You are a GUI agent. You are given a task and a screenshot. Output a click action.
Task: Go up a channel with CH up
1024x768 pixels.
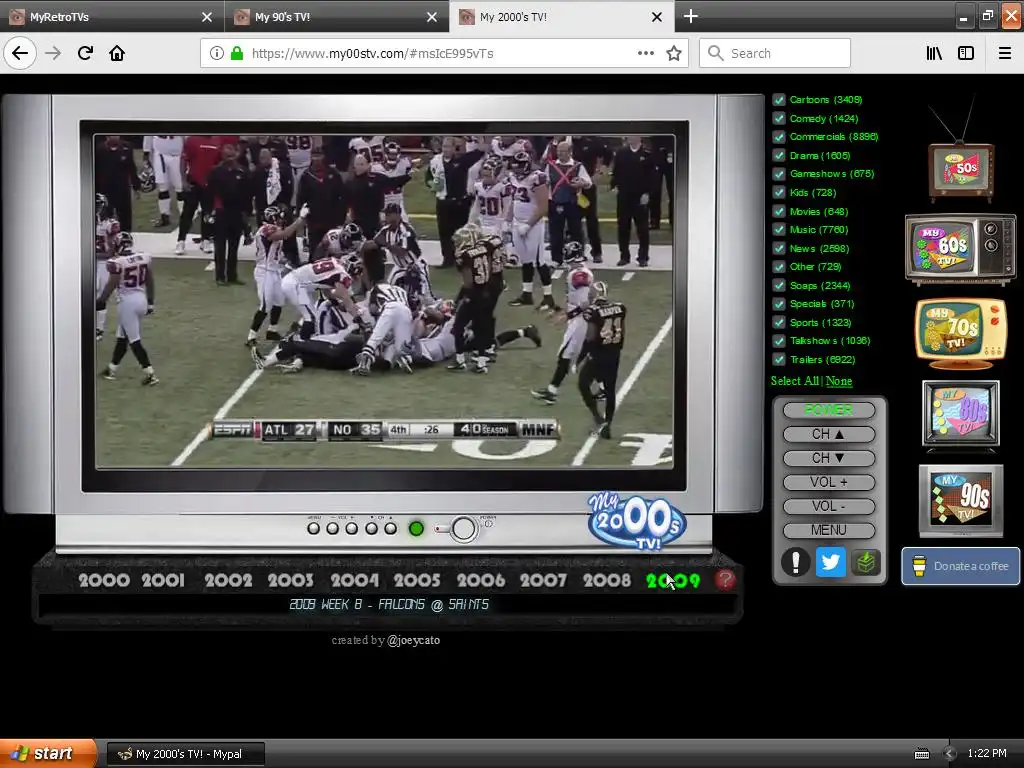point(829,434)
